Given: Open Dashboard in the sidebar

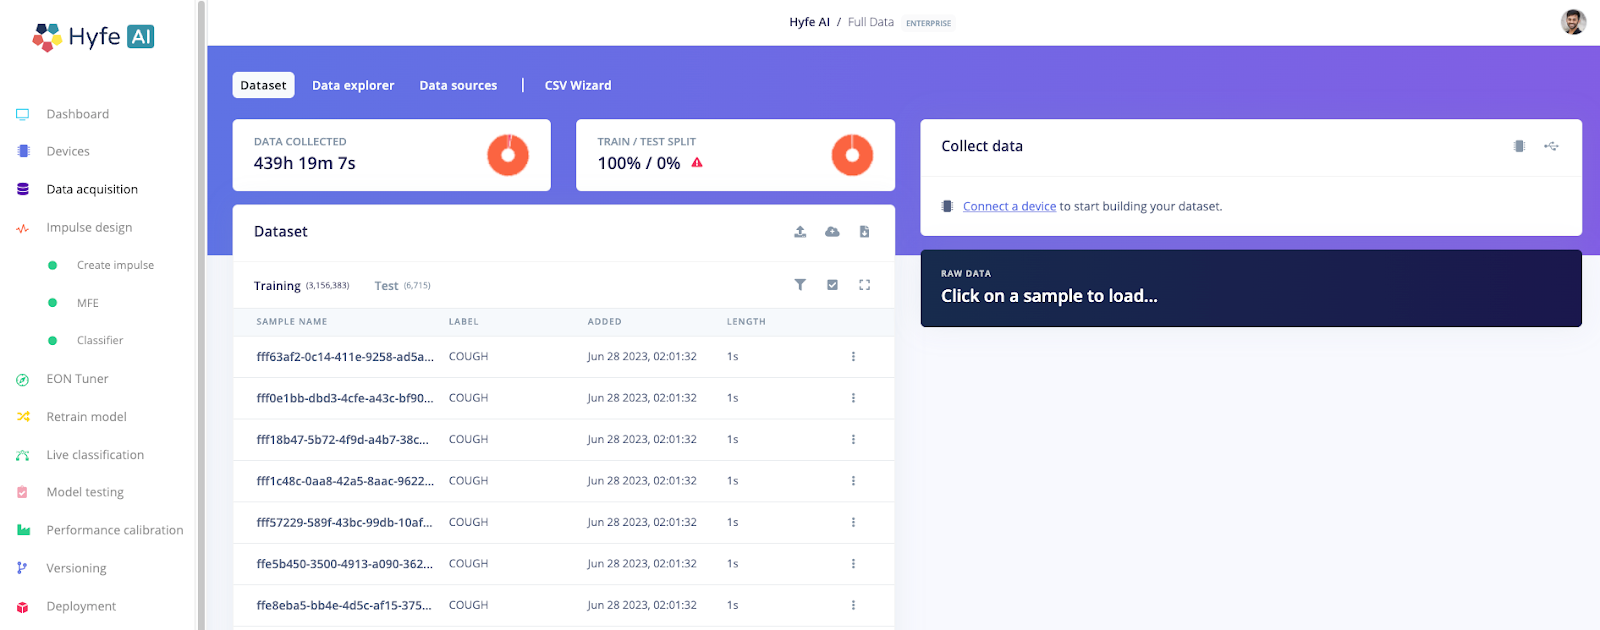Looking at the screenshot, I should [78, 114].
